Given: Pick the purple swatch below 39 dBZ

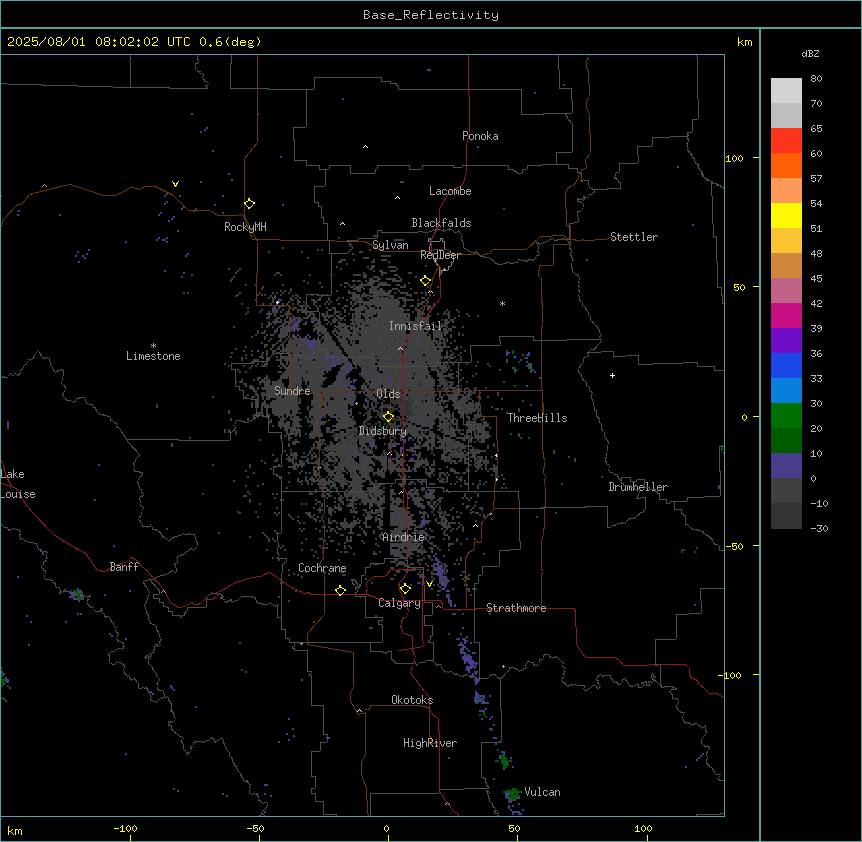Looking at the screenshot, I should tap(786, 341).
